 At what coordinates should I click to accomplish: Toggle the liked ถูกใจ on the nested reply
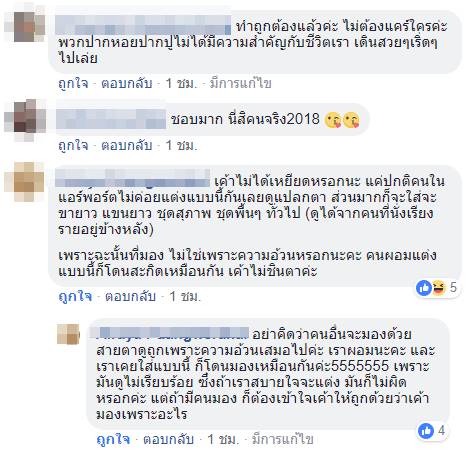tap(113, 439)
